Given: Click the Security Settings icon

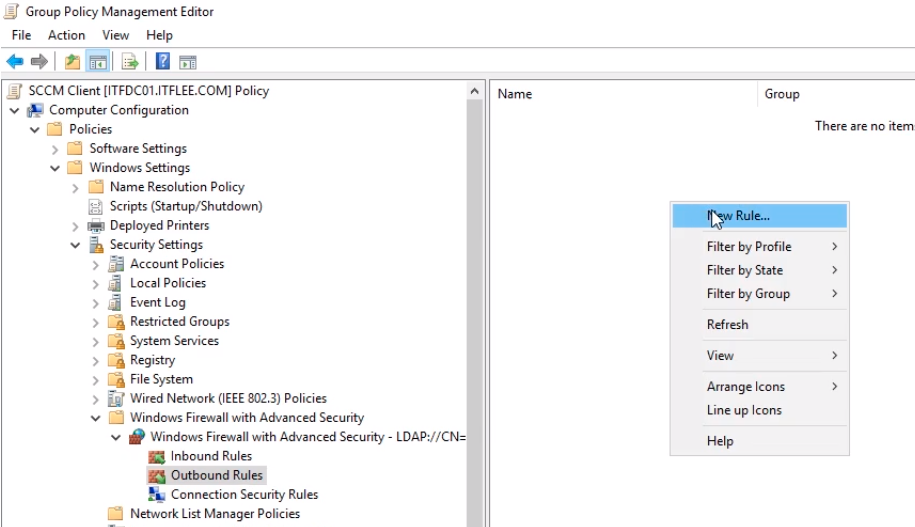Looking at the screenshot, I should [96, 245].
